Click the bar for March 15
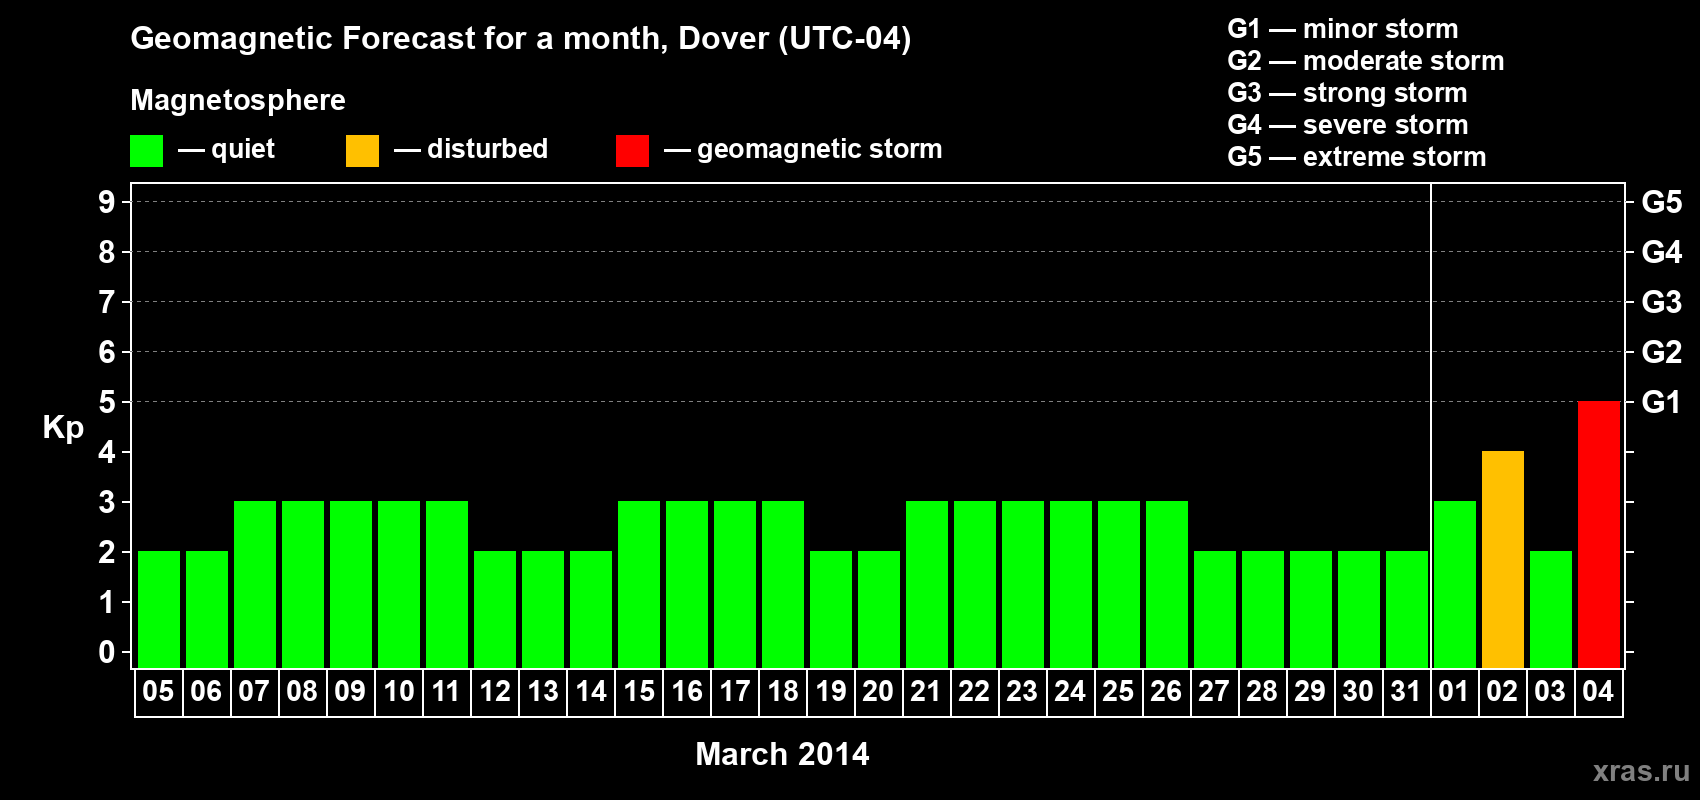 (x=638, y=584)
